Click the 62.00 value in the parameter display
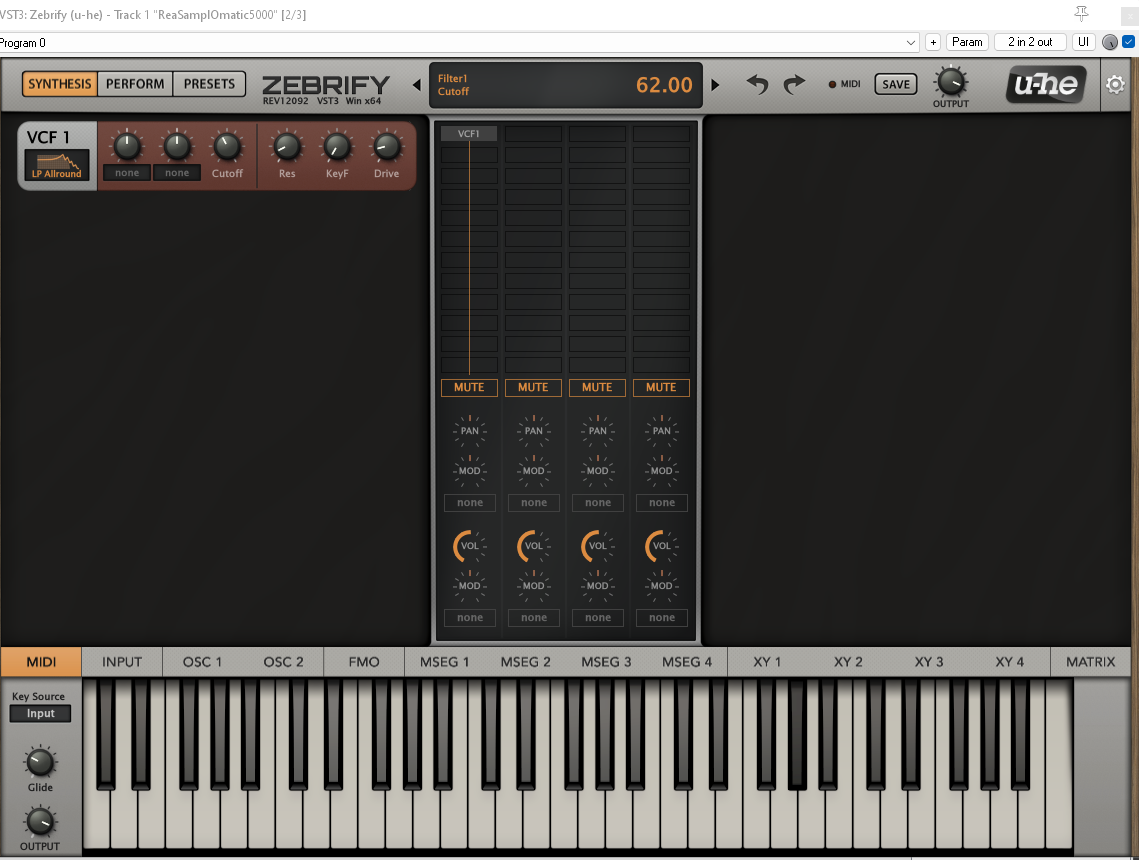Viewport: 1139px width, 860px height. coord(664,85)
